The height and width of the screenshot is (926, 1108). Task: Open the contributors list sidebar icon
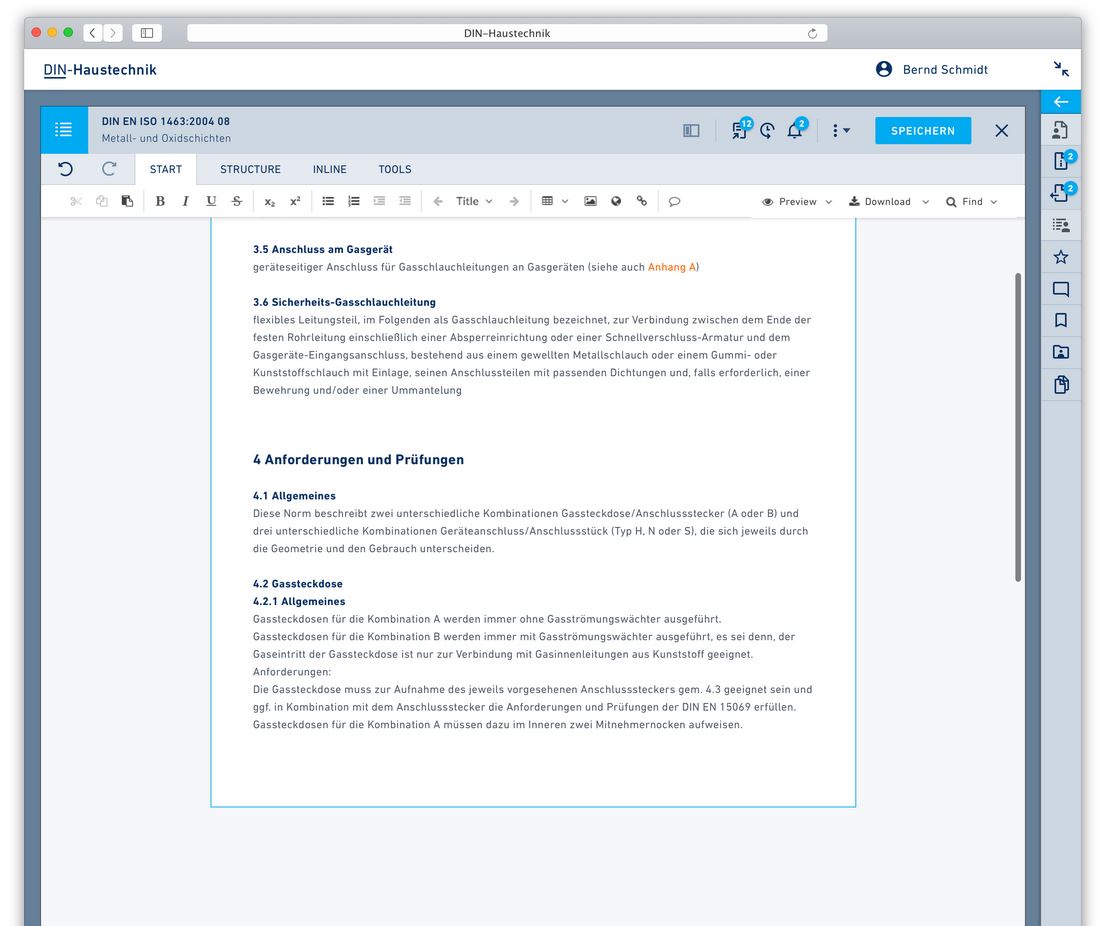point(1061,225)
